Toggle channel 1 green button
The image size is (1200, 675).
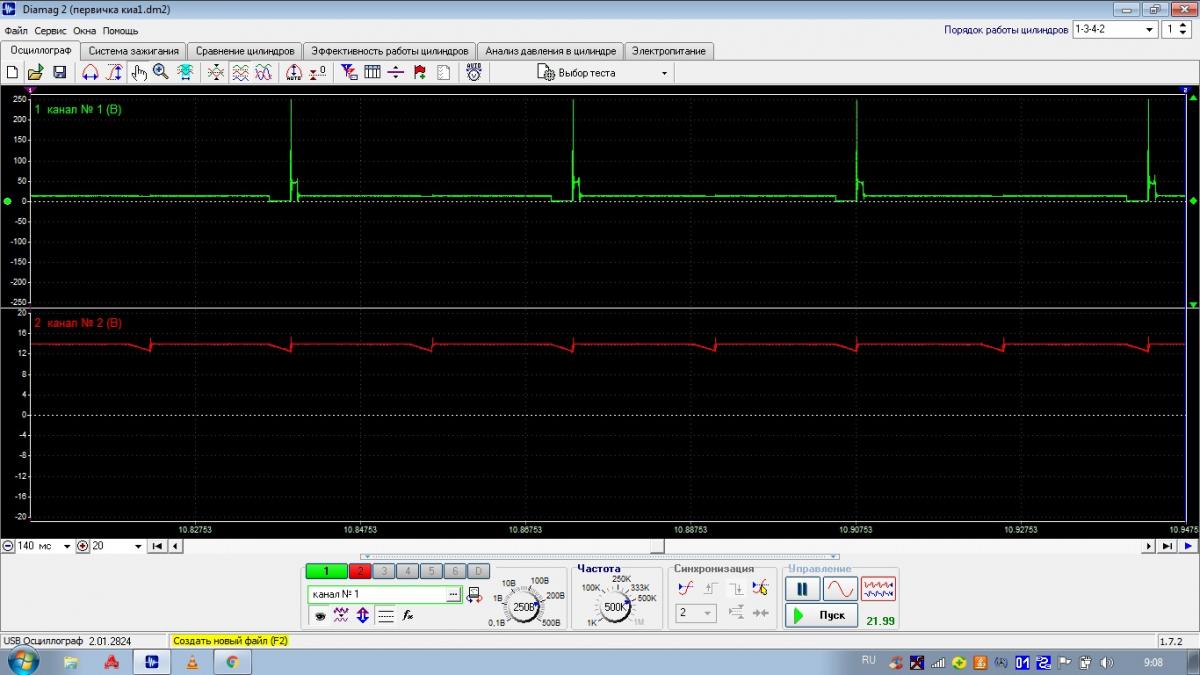[x=326, y=571]
